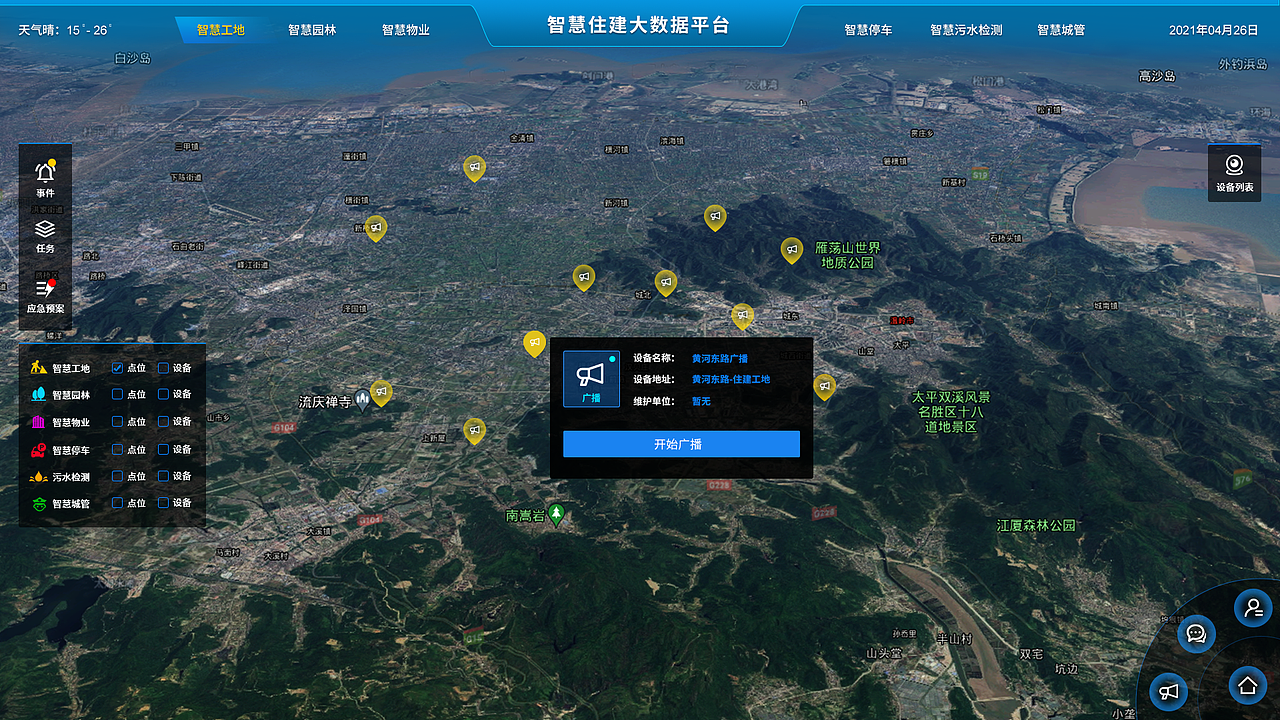
Task: Click the home icon in radial menu
Action: click(x=1247, y=685)
